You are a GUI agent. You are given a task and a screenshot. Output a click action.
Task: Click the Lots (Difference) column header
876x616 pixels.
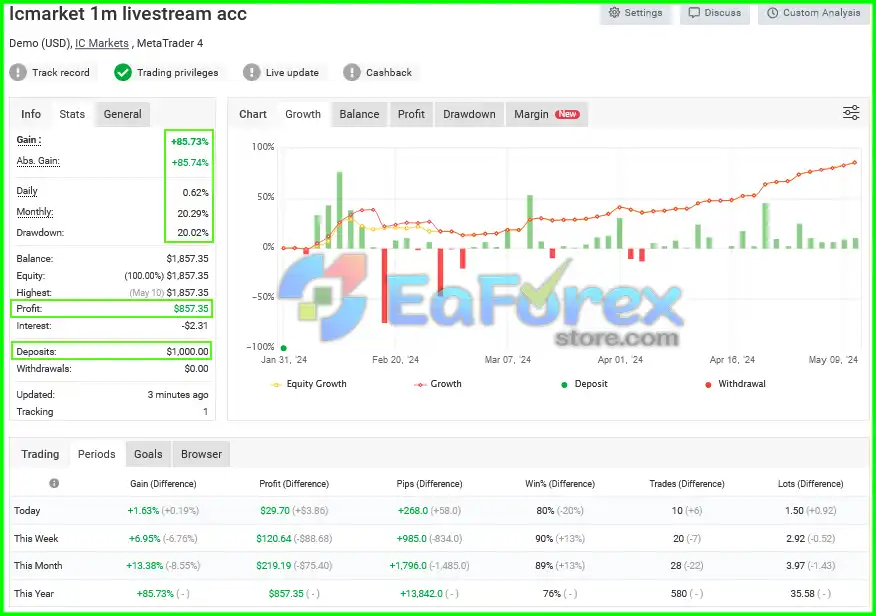click(x=811, y=484)
